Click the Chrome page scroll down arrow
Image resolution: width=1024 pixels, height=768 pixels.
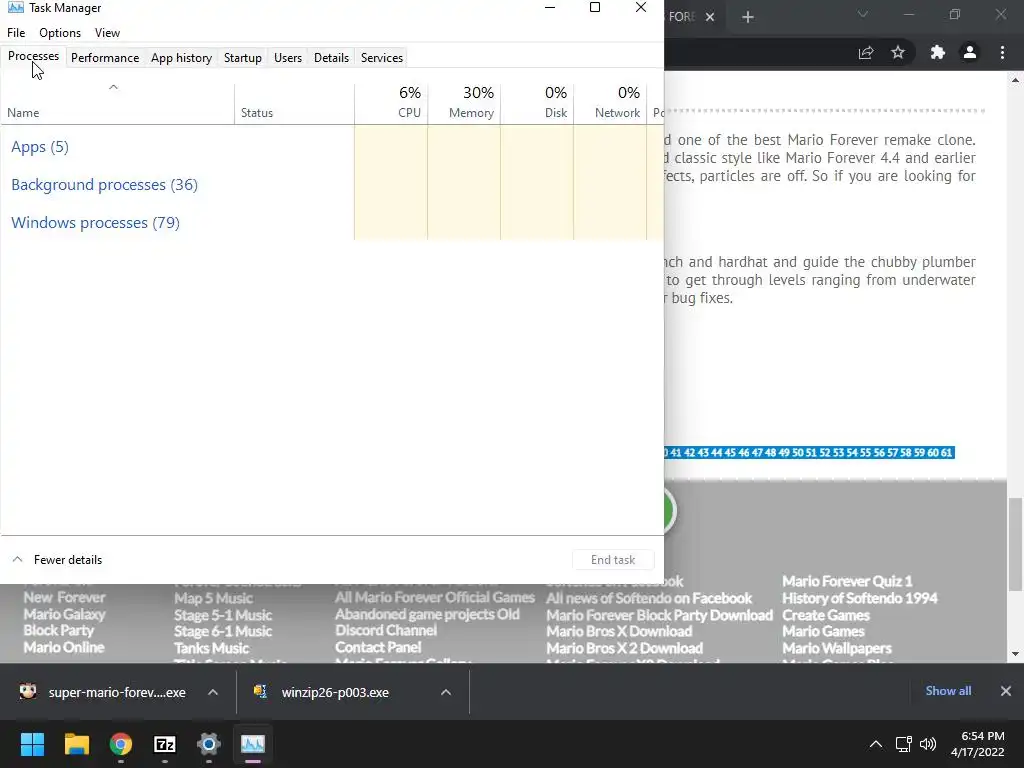tap(1015, 654)
